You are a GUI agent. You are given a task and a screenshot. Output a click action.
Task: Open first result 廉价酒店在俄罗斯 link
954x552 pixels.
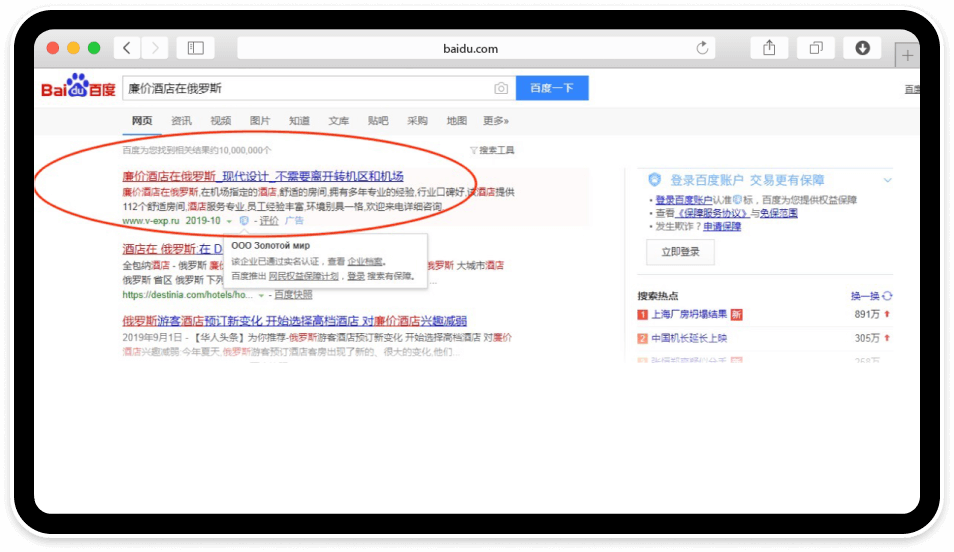pos(263,176)
